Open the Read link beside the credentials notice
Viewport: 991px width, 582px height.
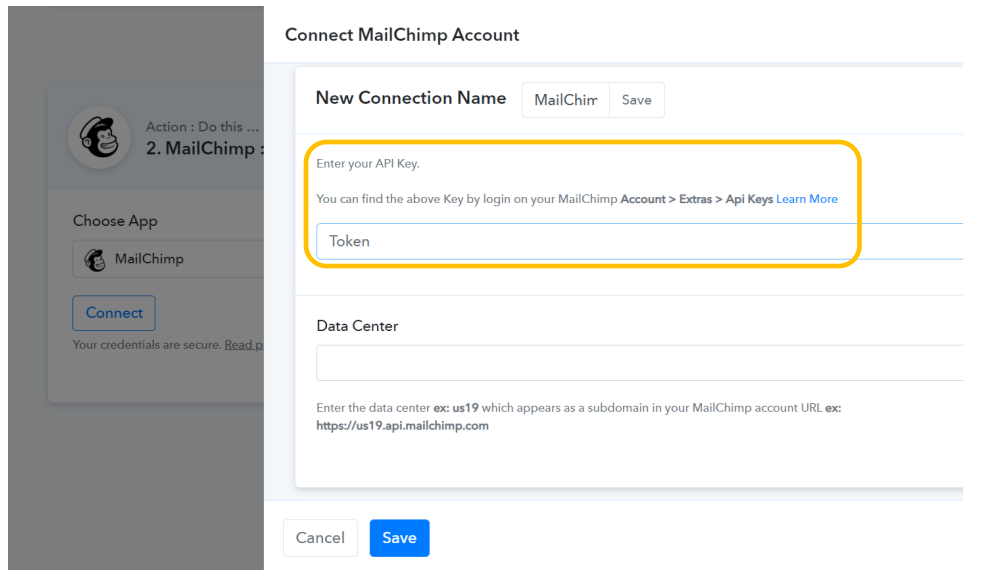[x=243, y=345]
